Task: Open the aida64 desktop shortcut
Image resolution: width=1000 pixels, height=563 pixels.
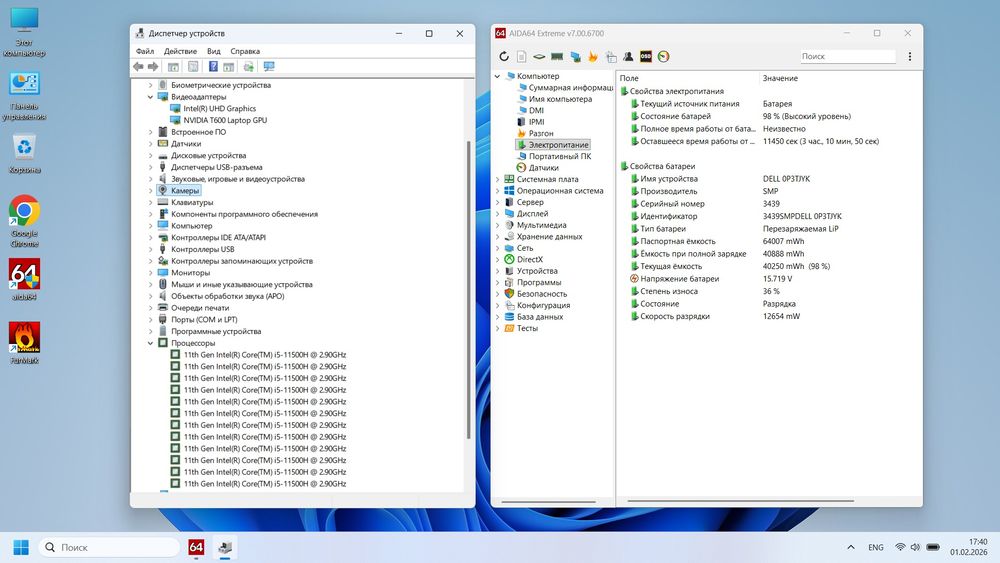Action: [x=24, y=280]
